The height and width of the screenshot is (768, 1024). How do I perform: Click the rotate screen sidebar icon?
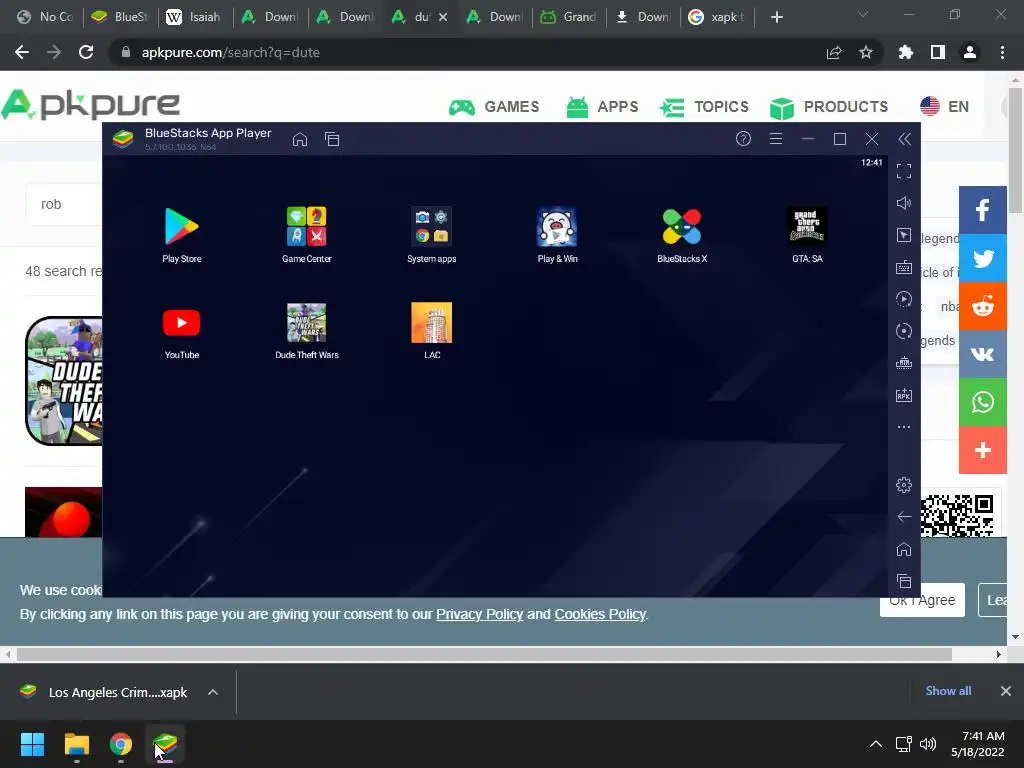904,331
